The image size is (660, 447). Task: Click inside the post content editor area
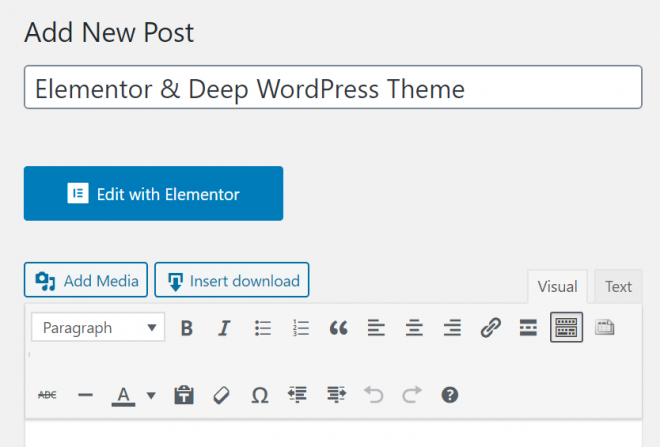point(333,434)
